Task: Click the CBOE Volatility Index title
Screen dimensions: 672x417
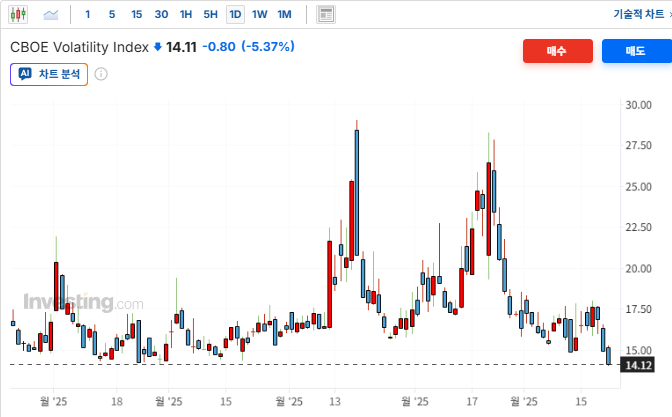Action: point(79,47)
